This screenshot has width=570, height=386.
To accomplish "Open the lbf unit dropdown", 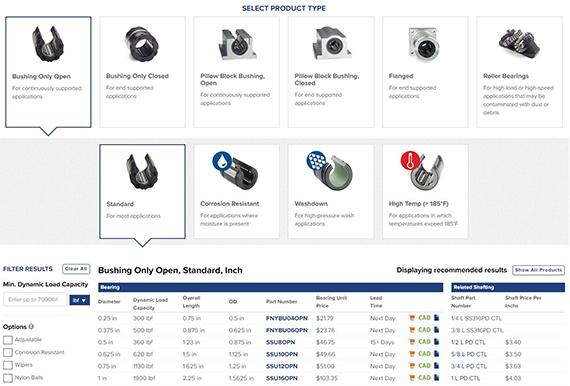I will click(x=80, y=300).
